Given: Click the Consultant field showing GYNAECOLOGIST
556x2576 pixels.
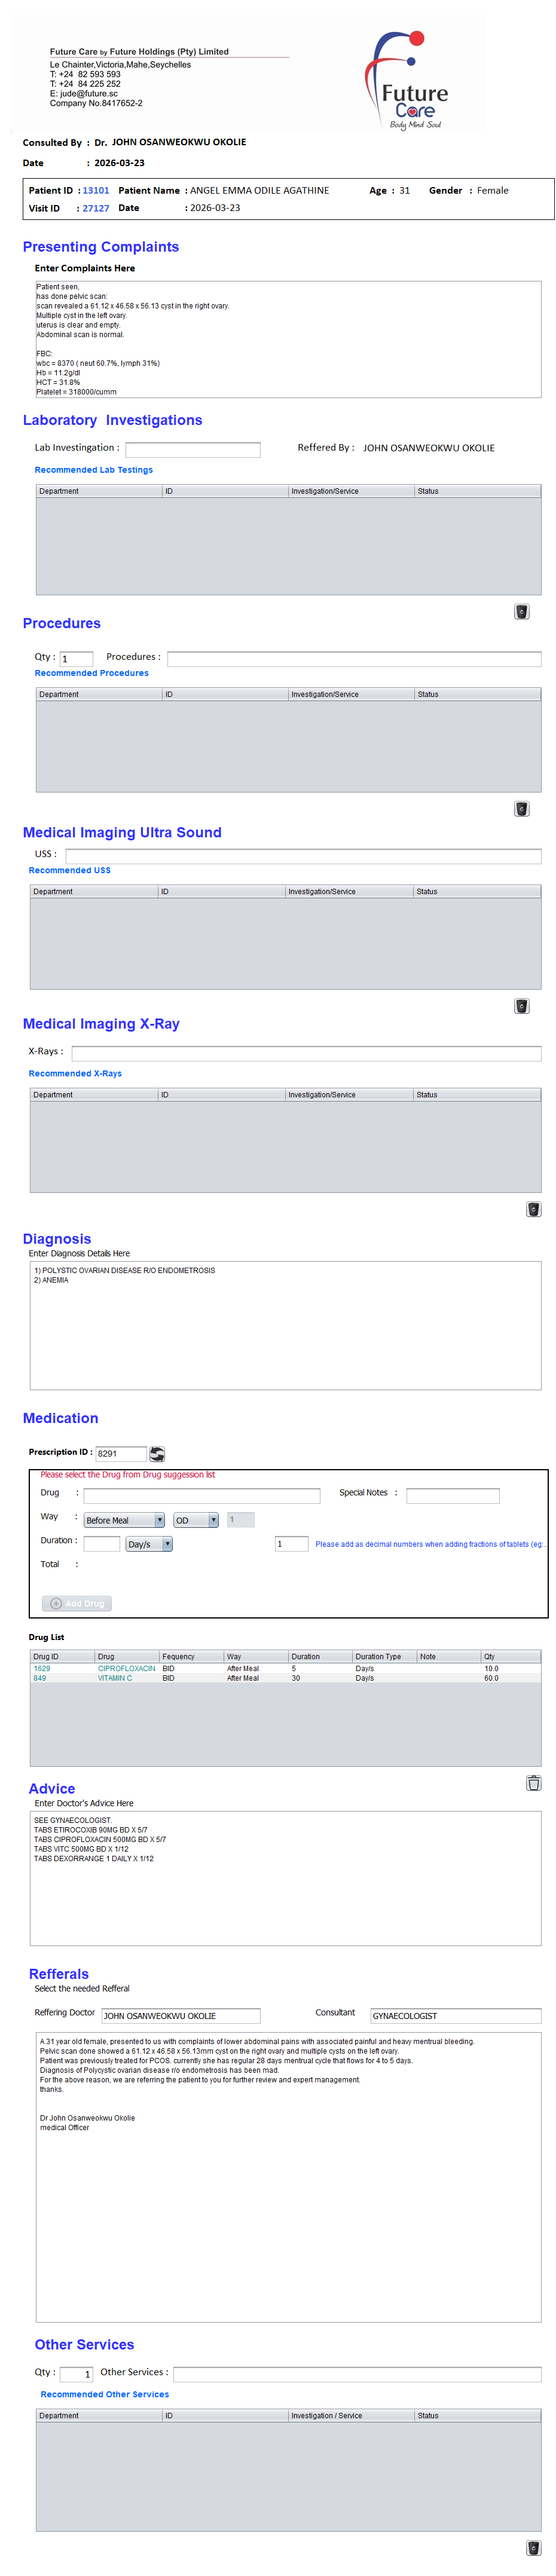Looking at the screenshot, I should (455, 2015).
